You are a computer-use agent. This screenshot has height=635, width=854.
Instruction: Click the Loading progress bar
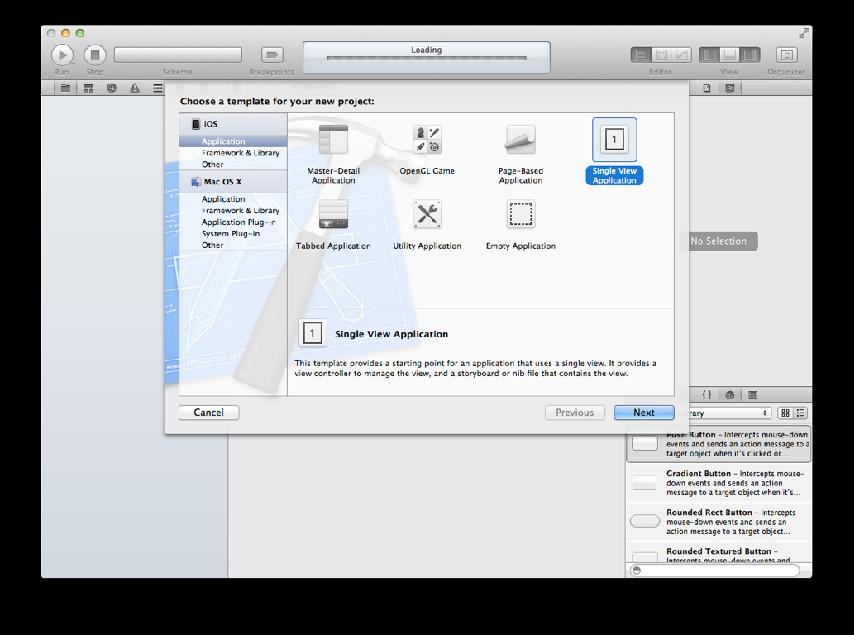click(x=426, y=57)
